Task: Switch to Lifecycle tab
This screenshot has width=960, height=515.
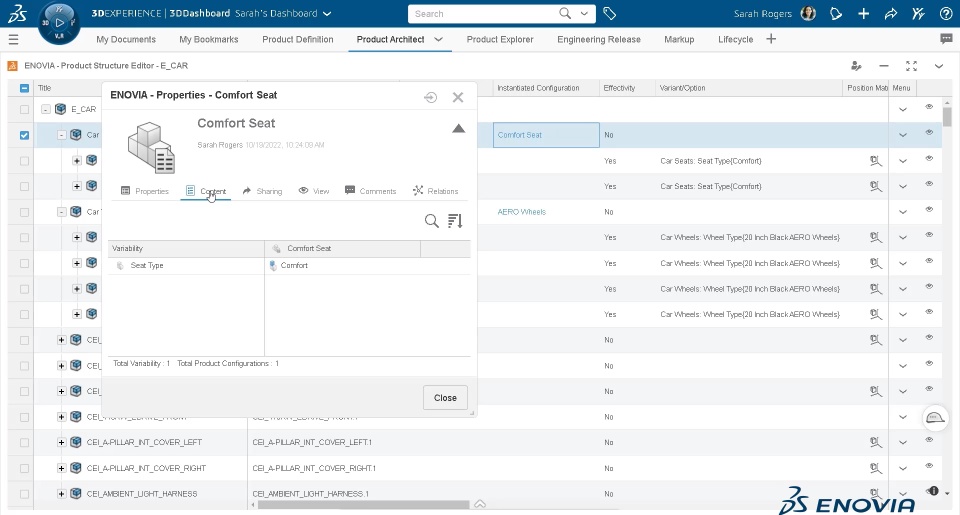Action: (x=735, y=39)
